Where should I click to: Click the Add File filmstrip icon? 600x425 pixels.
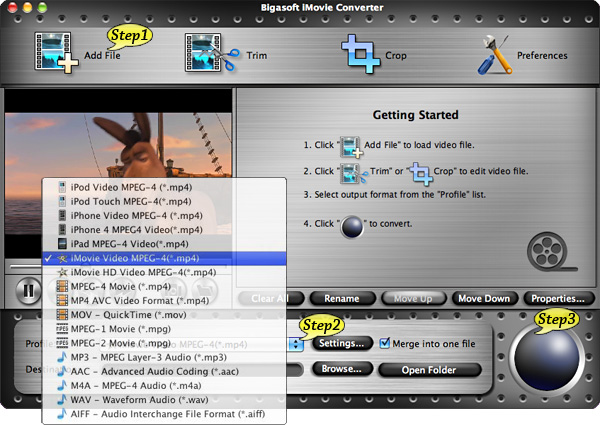coord(55,53)
